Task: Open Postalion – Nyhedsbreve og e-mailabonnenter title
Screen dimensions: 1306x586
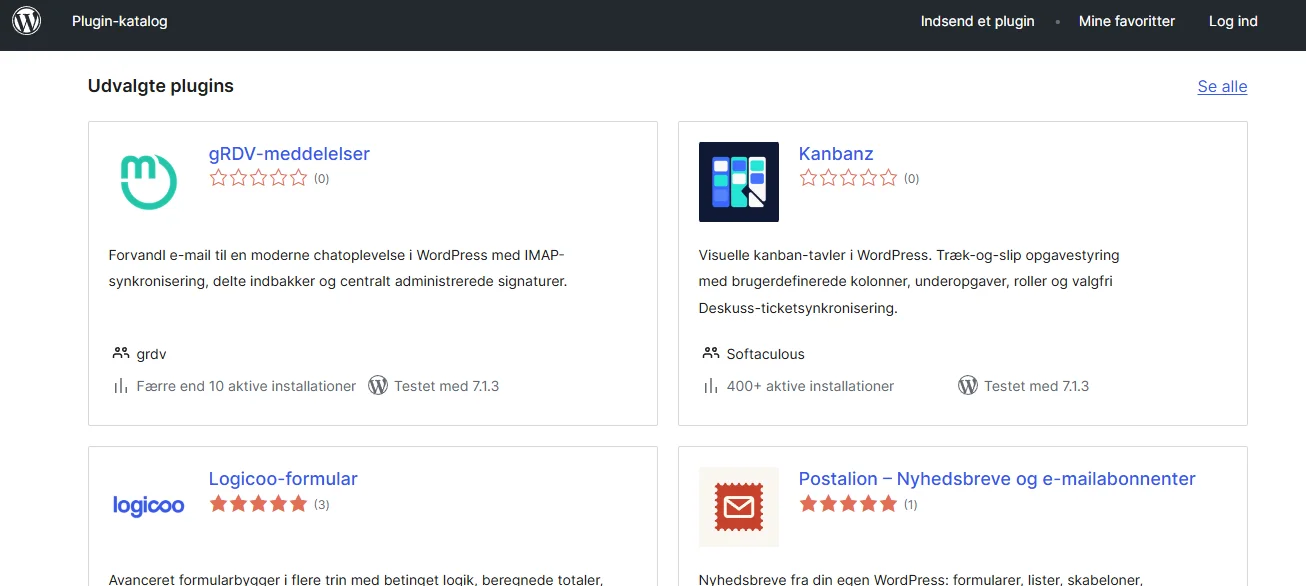Action: pos(997,479)
